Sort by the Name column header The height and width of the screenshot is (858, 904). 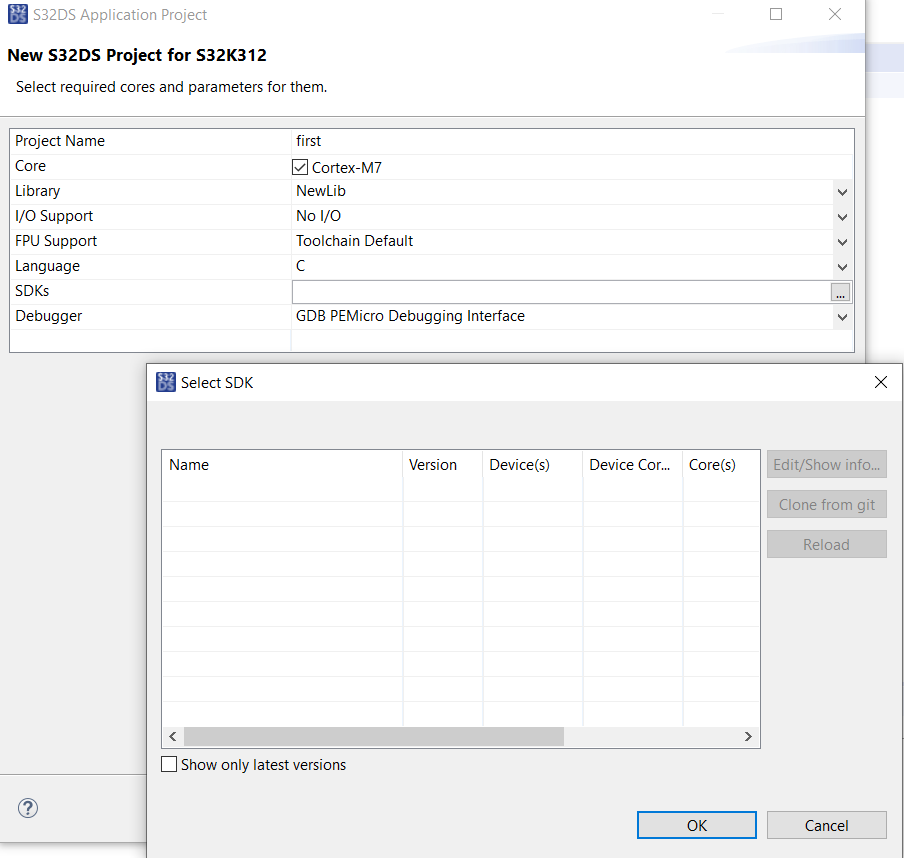click(x=280, y=464)
